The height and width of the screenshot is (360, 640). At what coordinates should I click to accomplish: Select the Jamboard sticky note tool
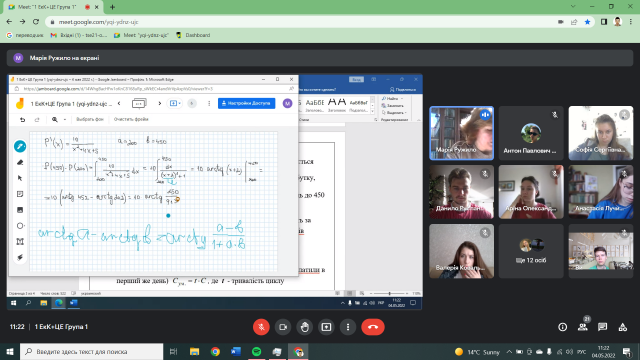pyautogui.click(x=20, y=194)
